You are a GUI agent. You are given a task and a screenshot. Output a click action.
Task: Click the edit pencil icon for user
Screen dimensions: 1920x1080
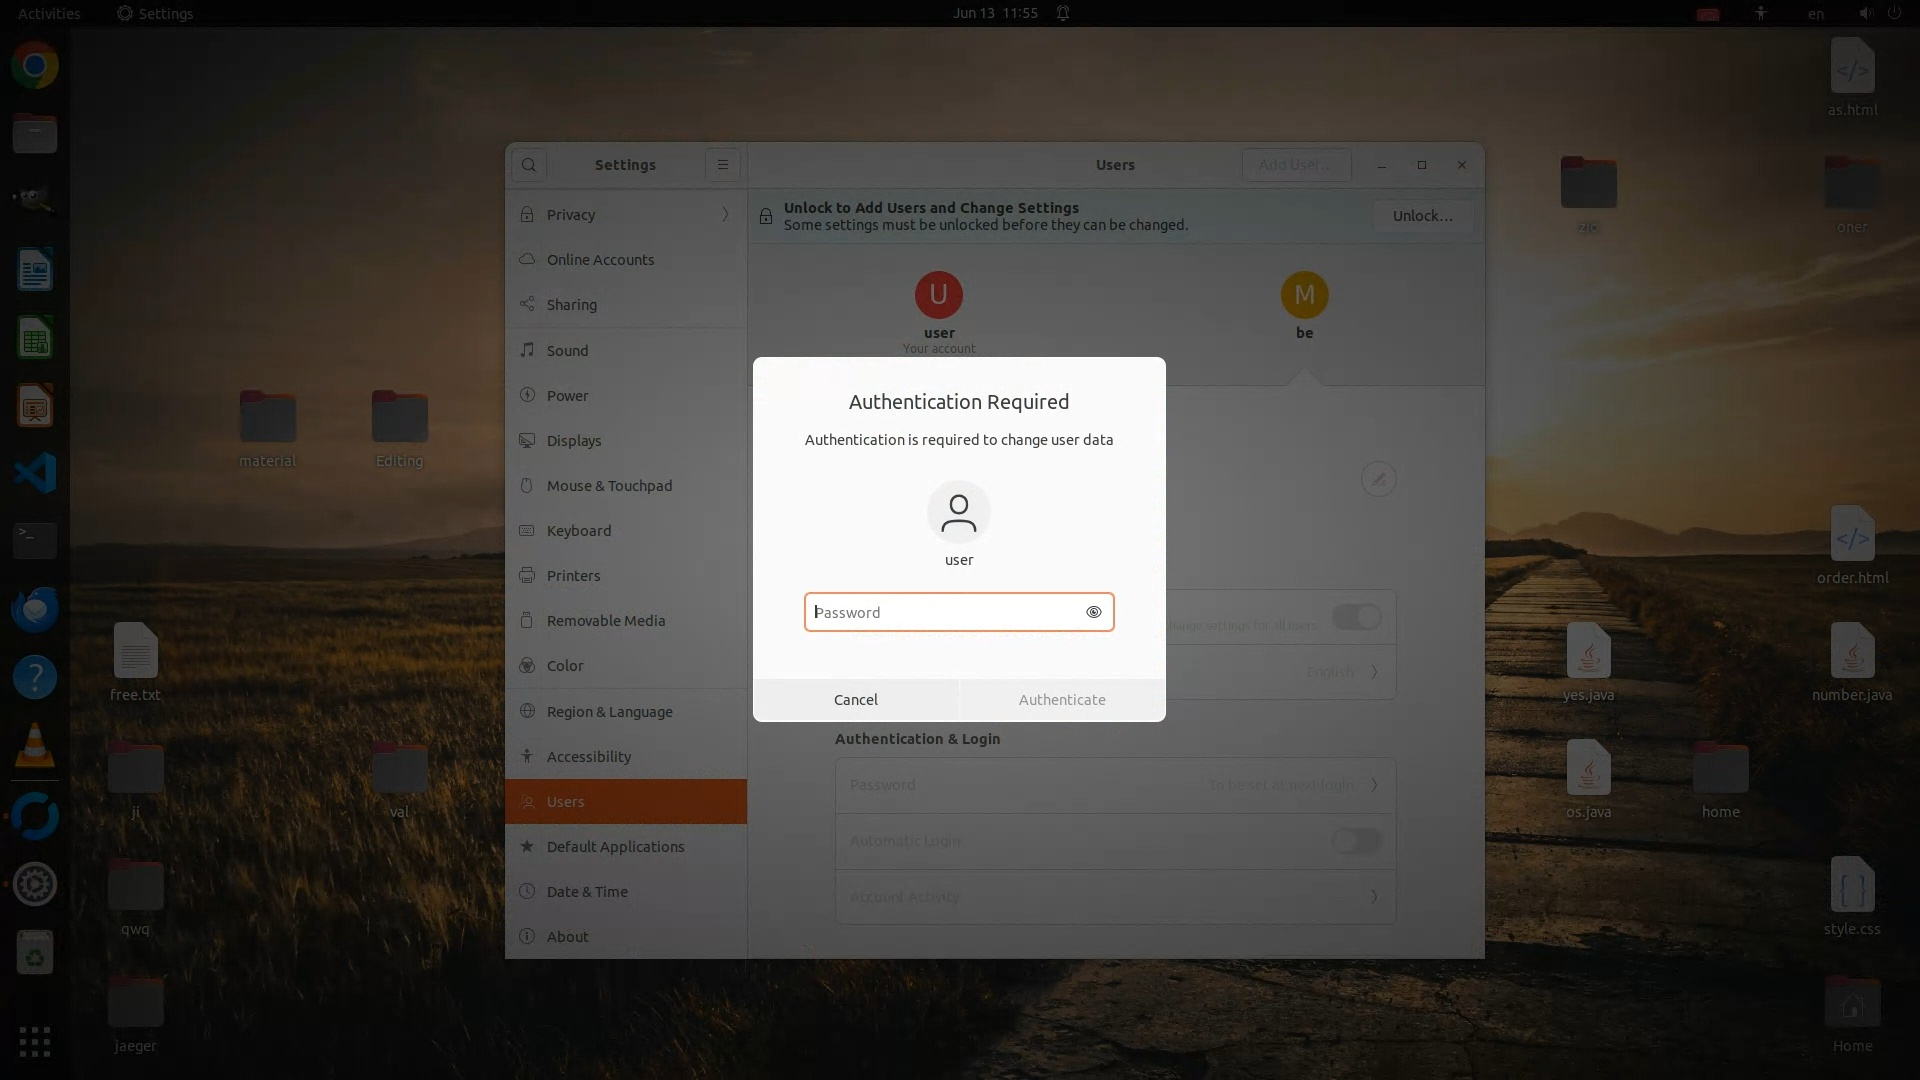(1378, 479)
